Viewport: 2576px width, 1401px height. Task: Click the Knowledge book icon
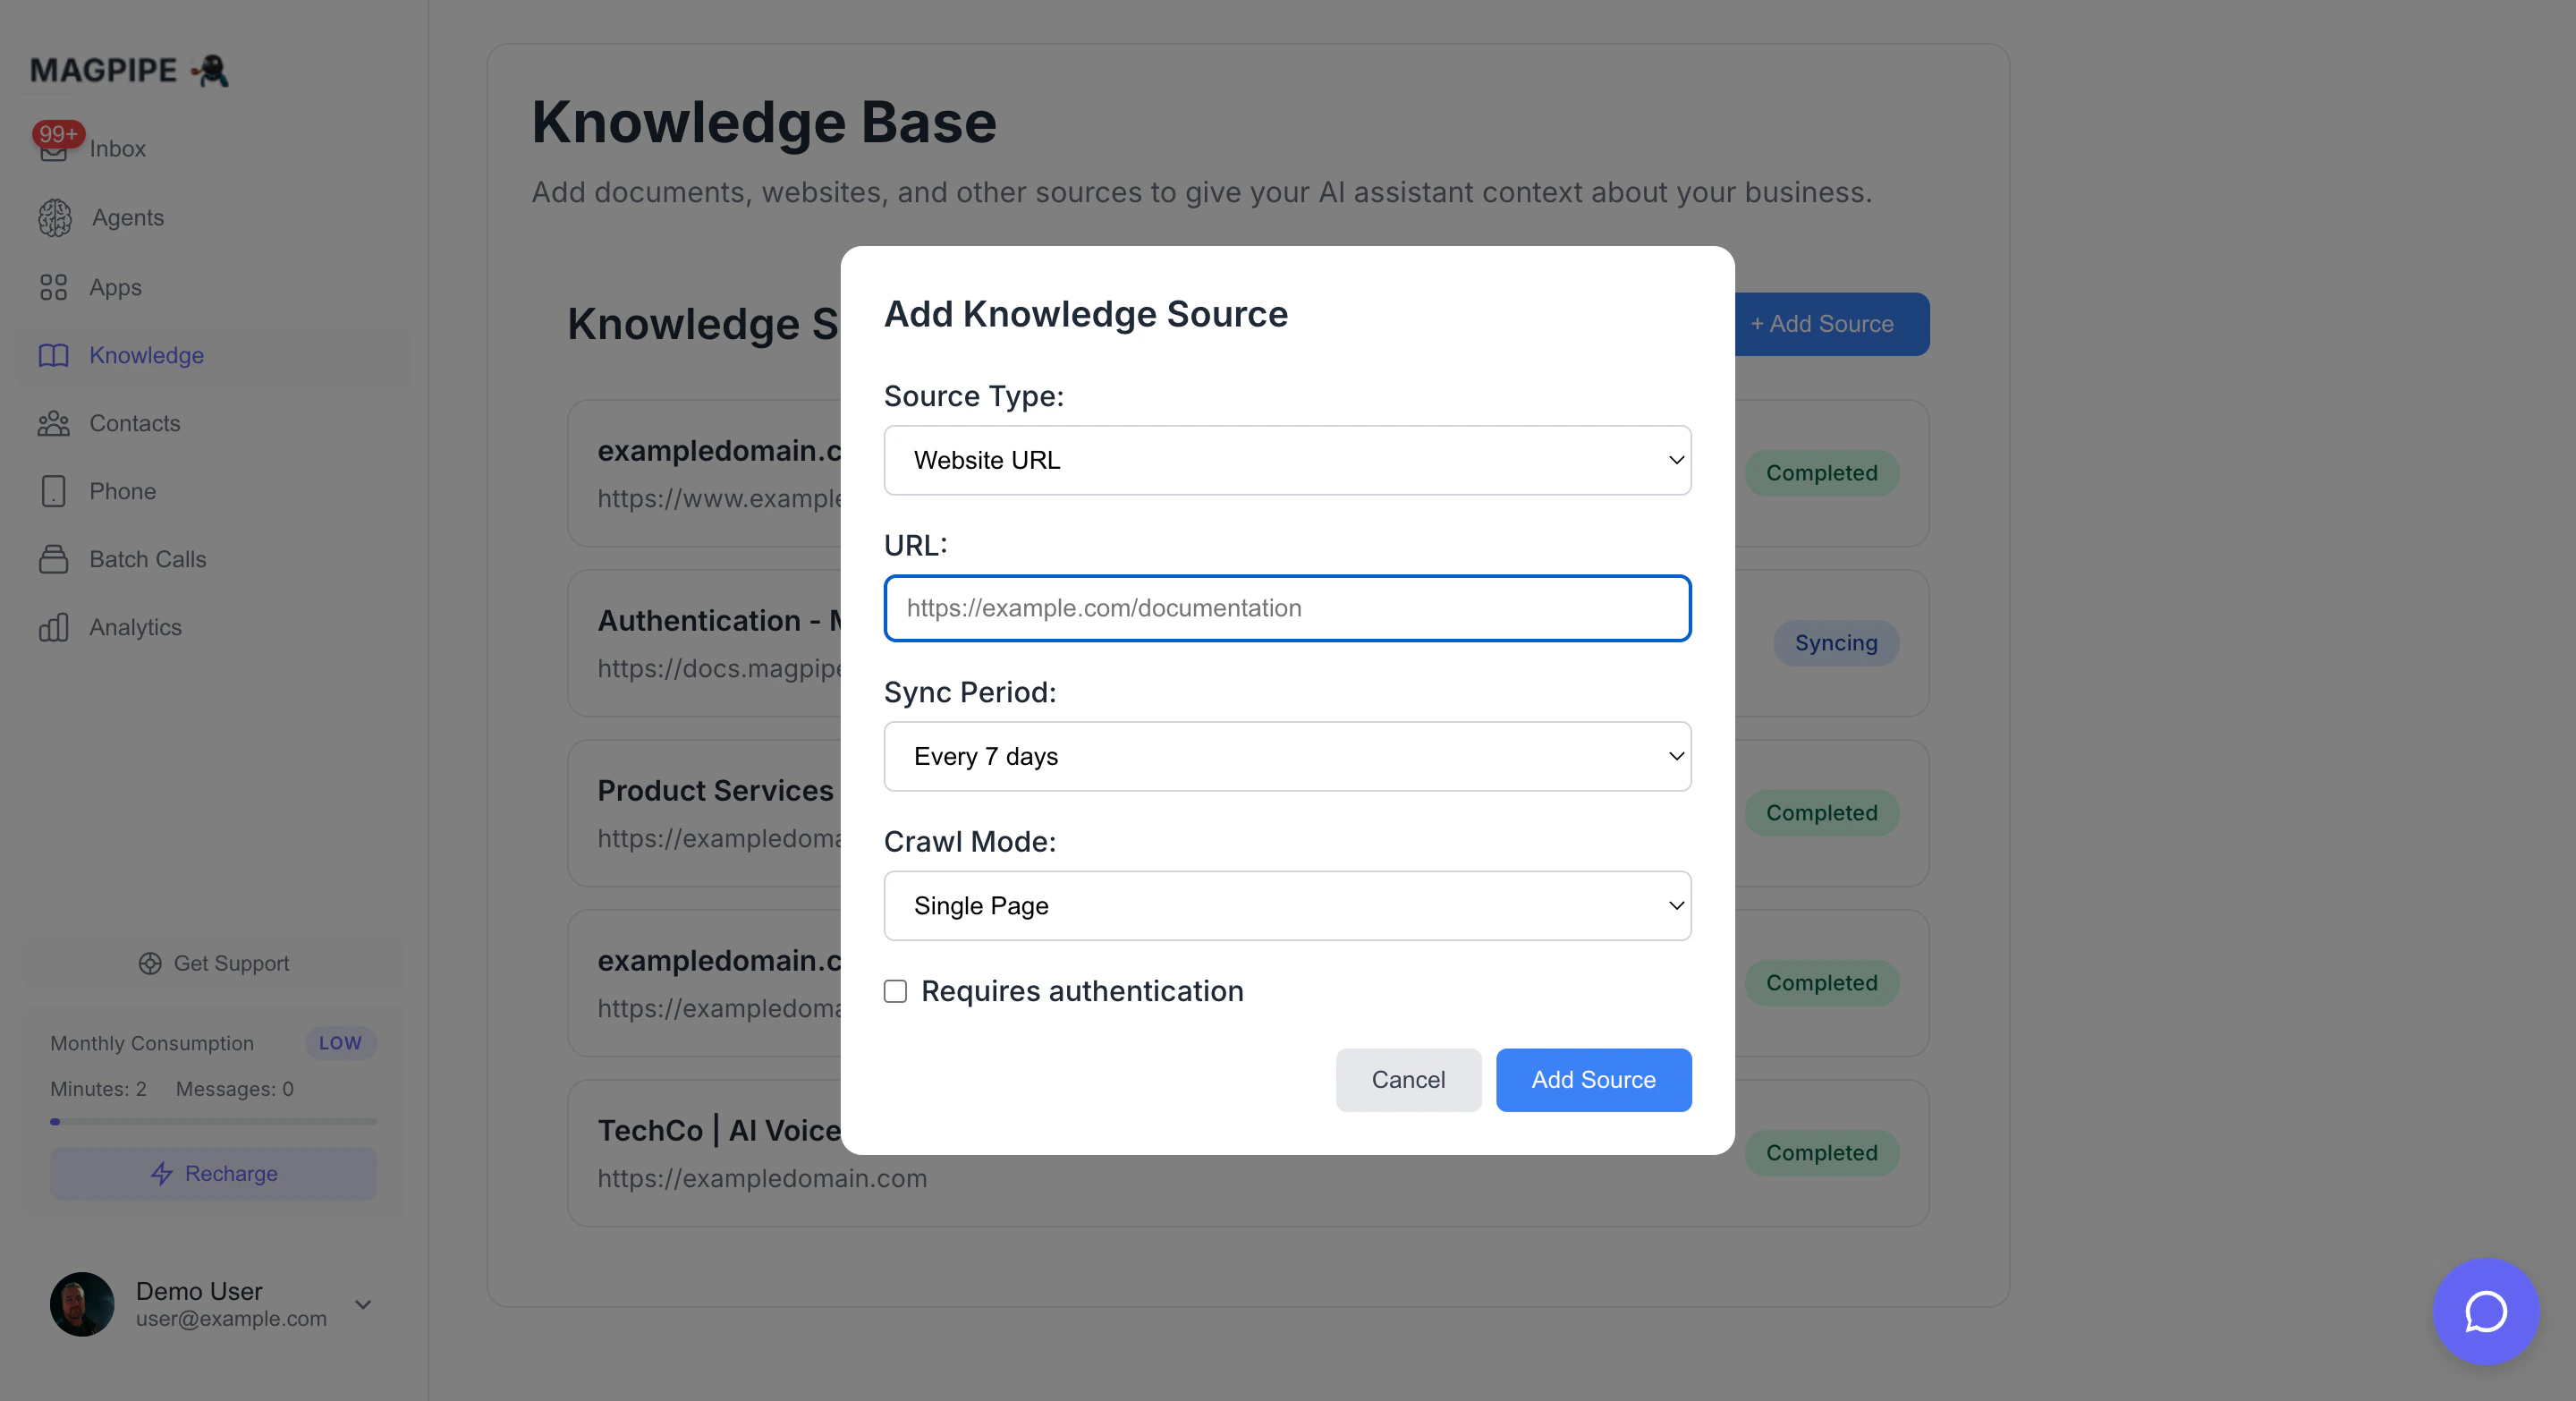tap(54, 356)
